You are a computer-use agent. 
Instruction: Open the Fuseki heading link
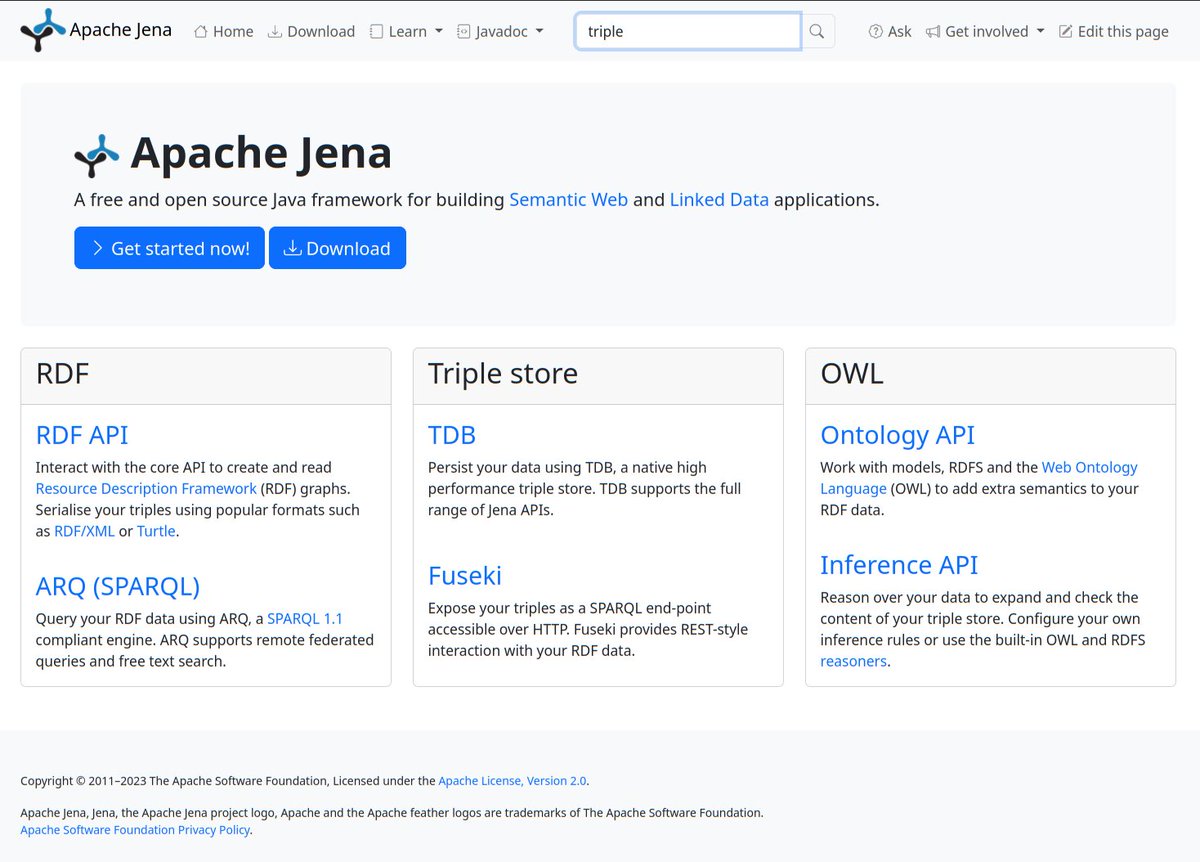tap(465, 576)
